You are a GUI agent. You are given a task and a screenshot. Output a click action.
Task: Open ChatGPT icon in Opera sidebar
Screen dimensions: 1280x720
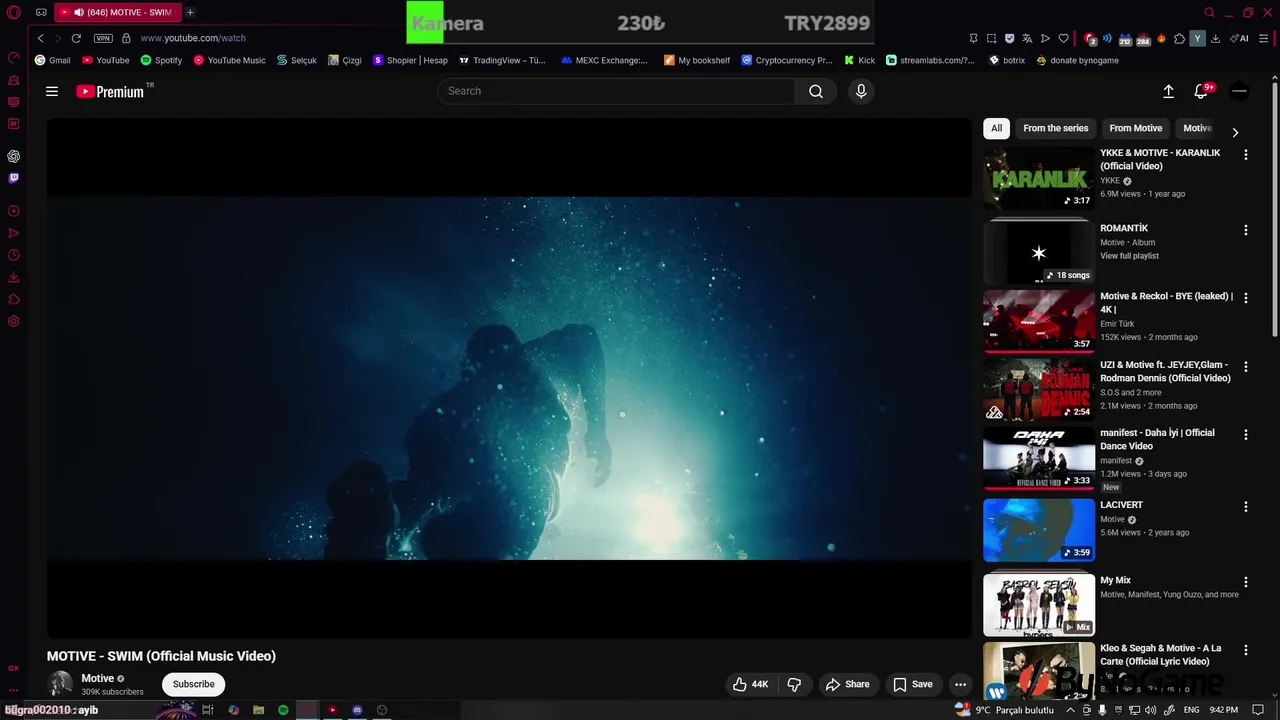click(13, 156)
